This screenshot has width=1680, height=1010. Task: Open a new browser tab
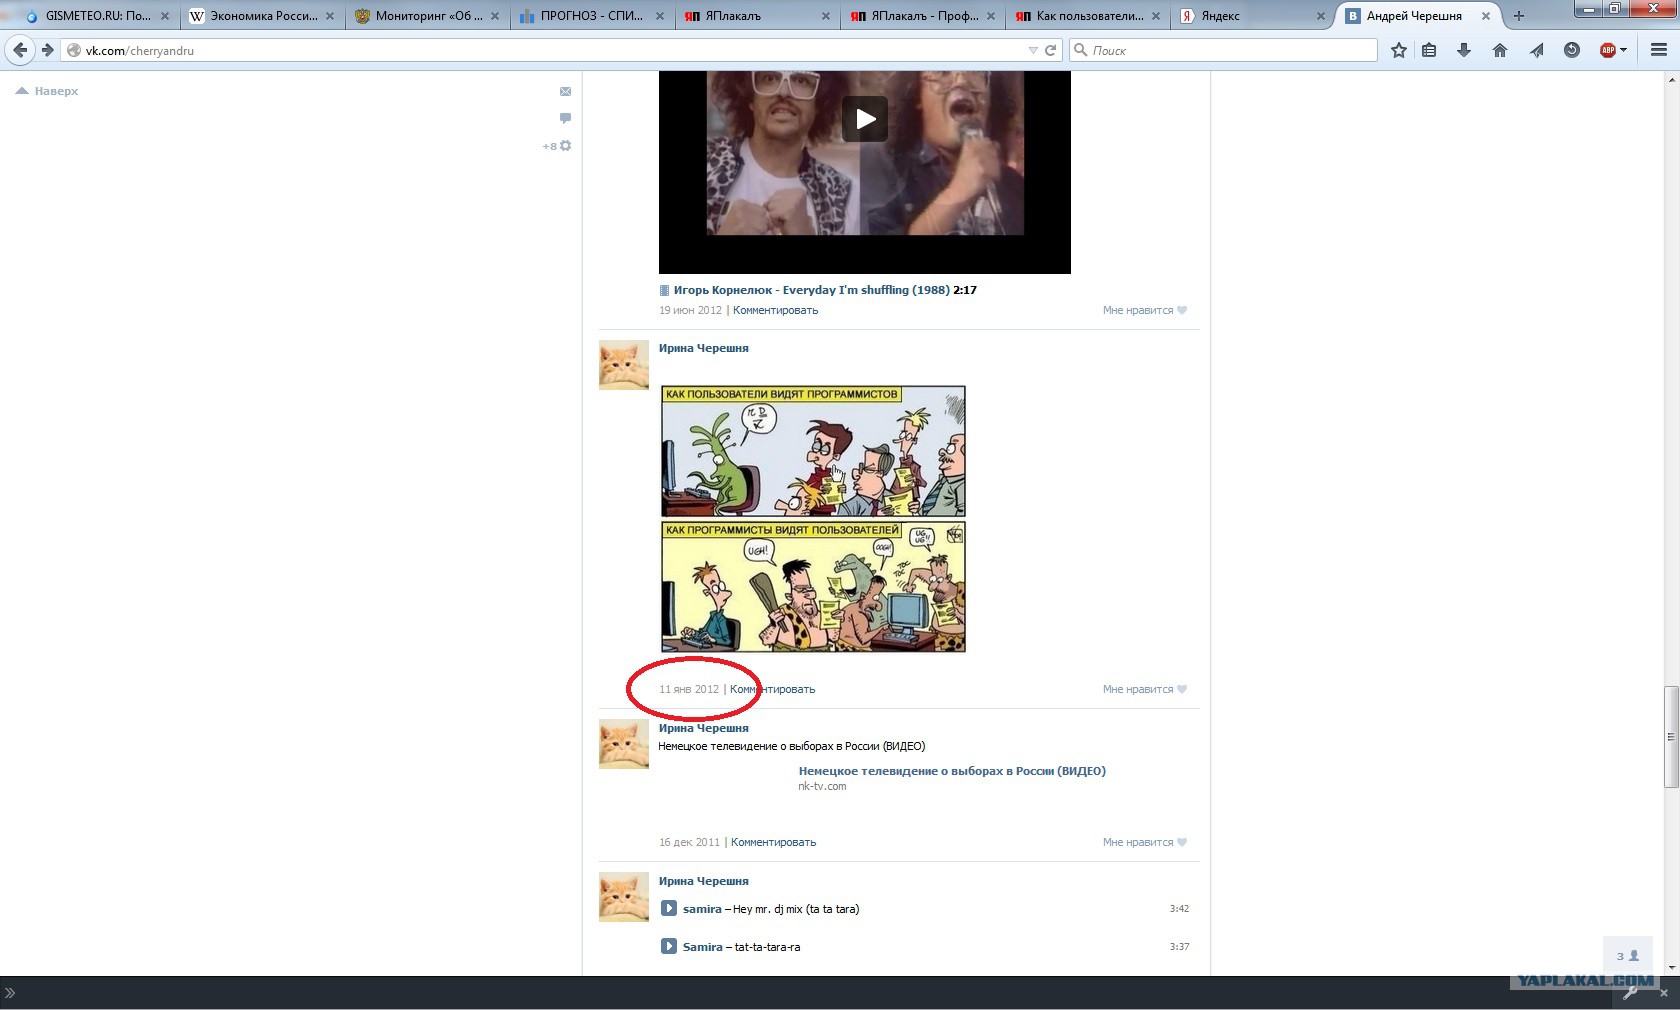1519,16
